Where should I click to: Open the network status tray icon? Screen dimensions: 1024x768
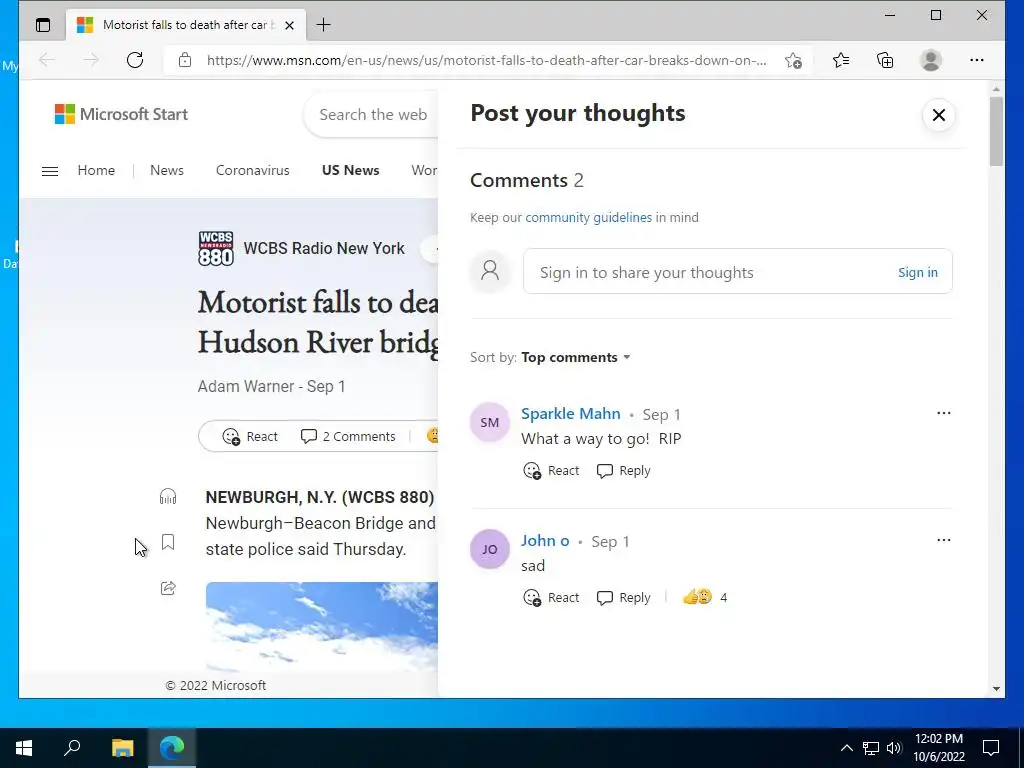(x=871, y=748)
